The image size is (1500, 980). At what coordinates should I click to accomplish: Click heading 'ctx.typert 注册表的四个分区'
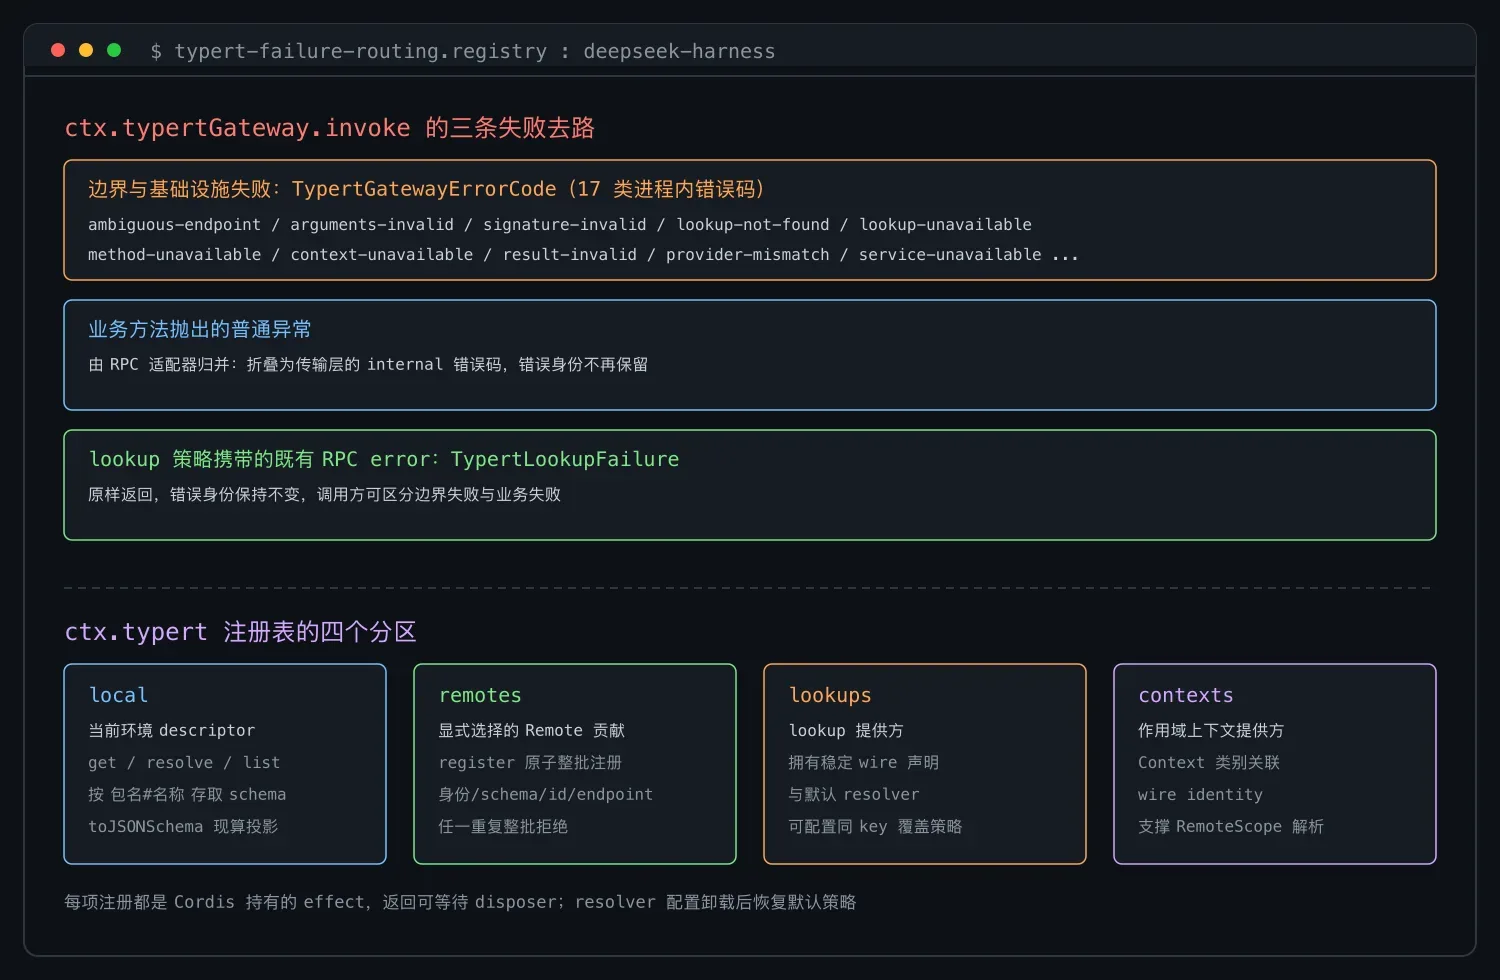[x=240, y=632]
